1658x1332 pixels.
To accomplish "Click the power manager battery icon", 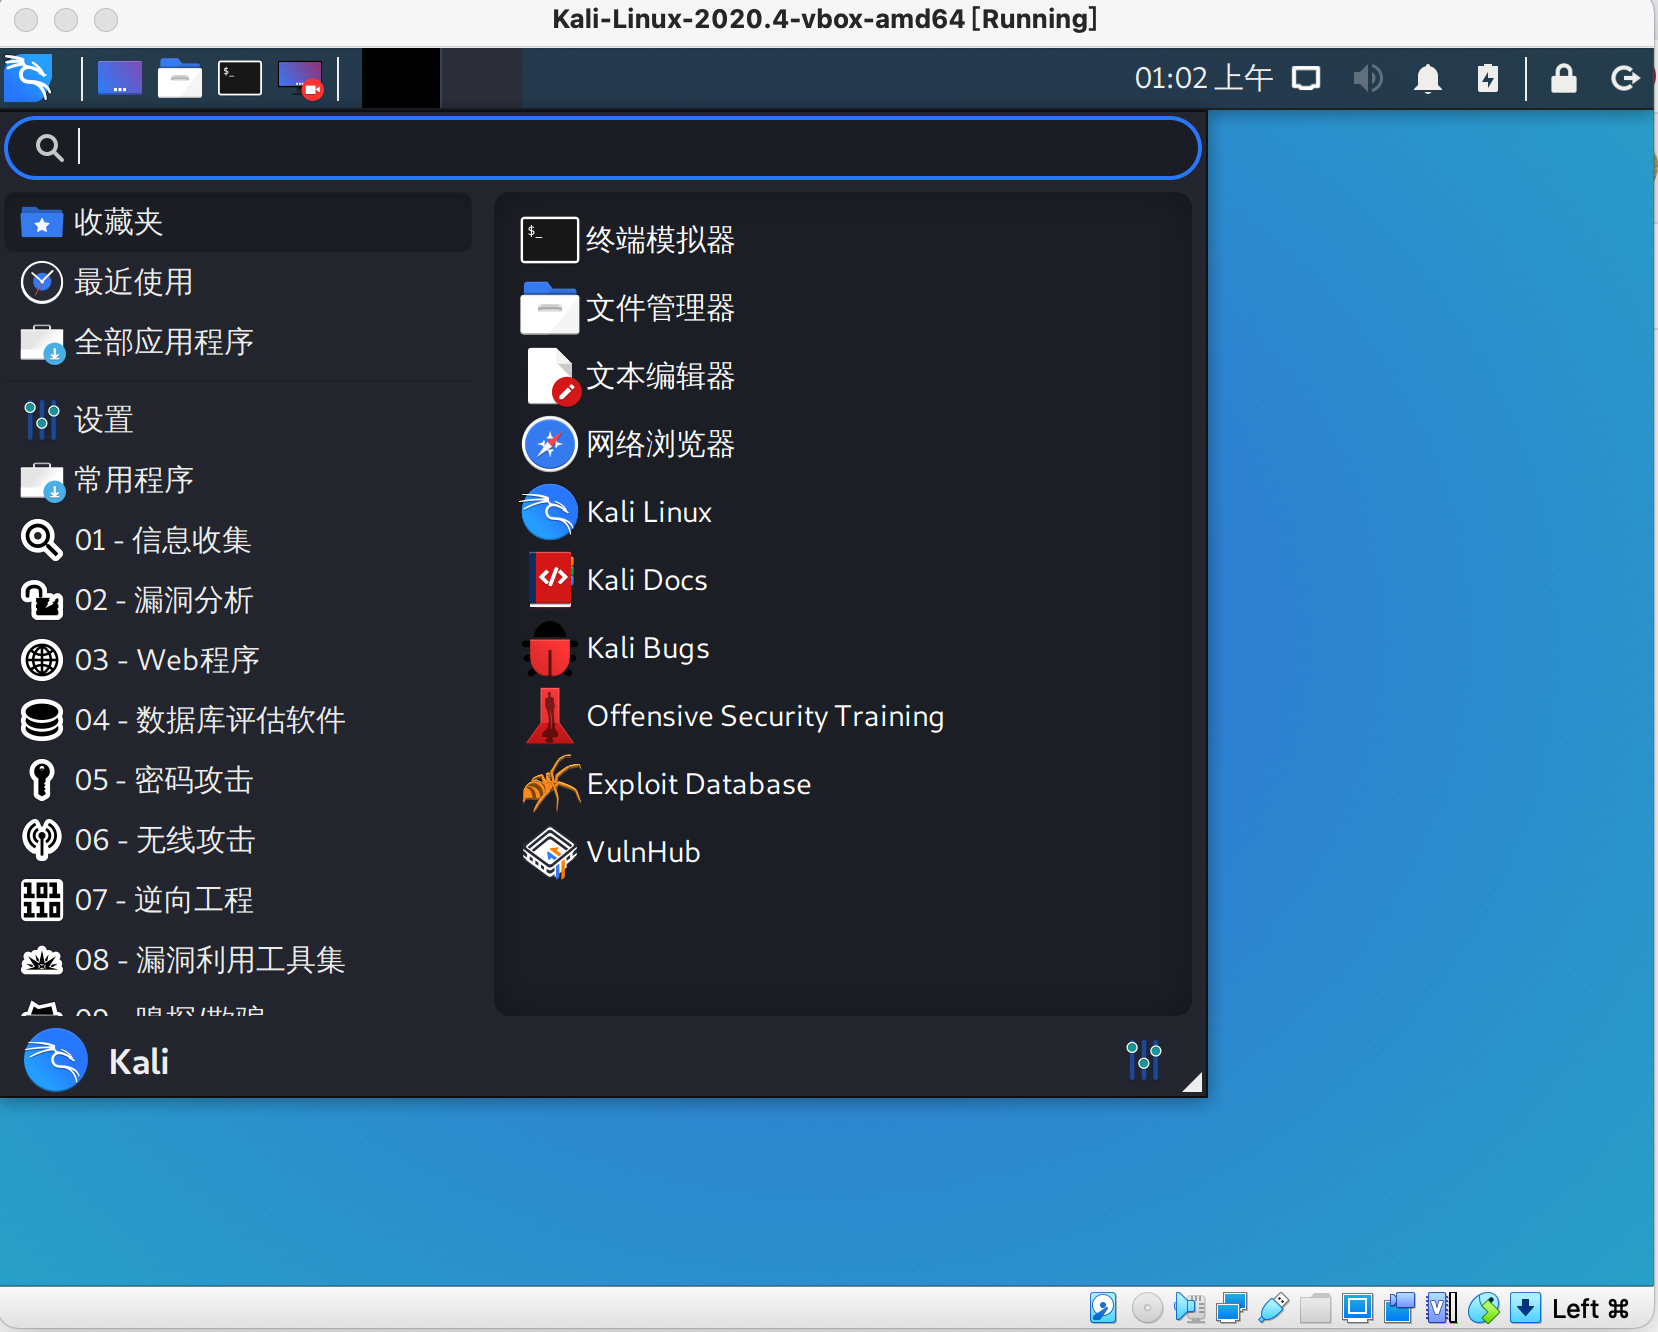I will click(1488, 78).
